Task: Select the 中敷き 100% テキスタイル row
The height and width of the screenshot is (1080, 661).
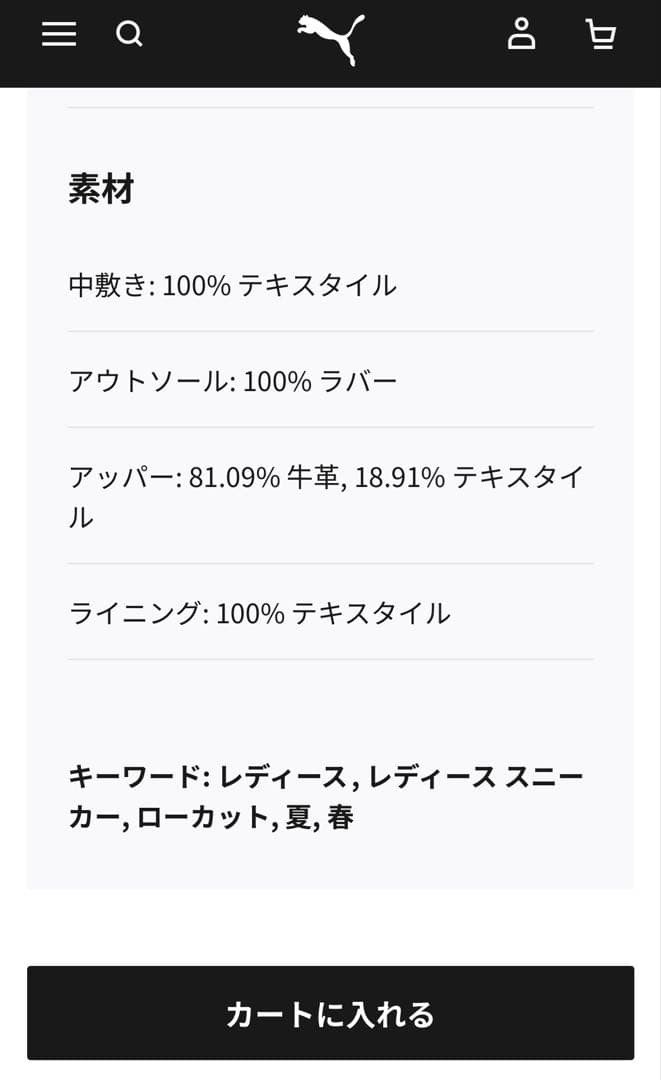Action: (330, 285)
